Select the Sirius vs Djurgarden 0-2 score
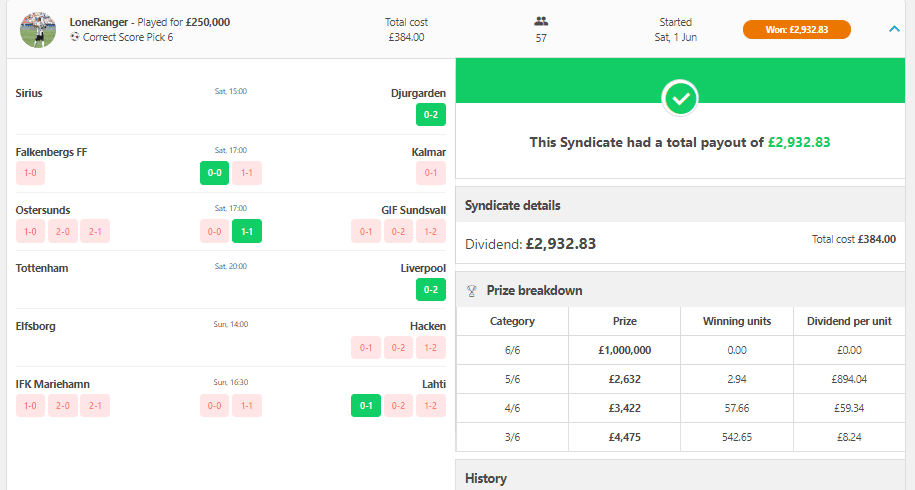Viewport: 915px width, 490px height. pos(431,114)
